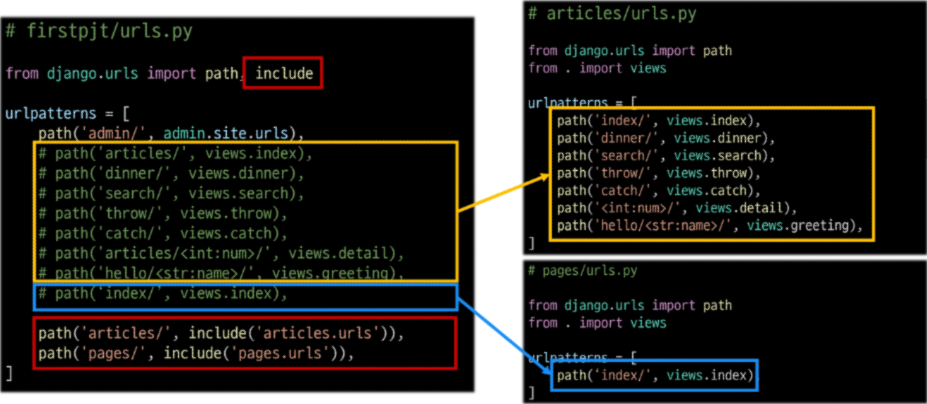Click path('search/', views.search) in articles/urls.py
Viewport: 927px width, 404px height.
click(666, 156)
